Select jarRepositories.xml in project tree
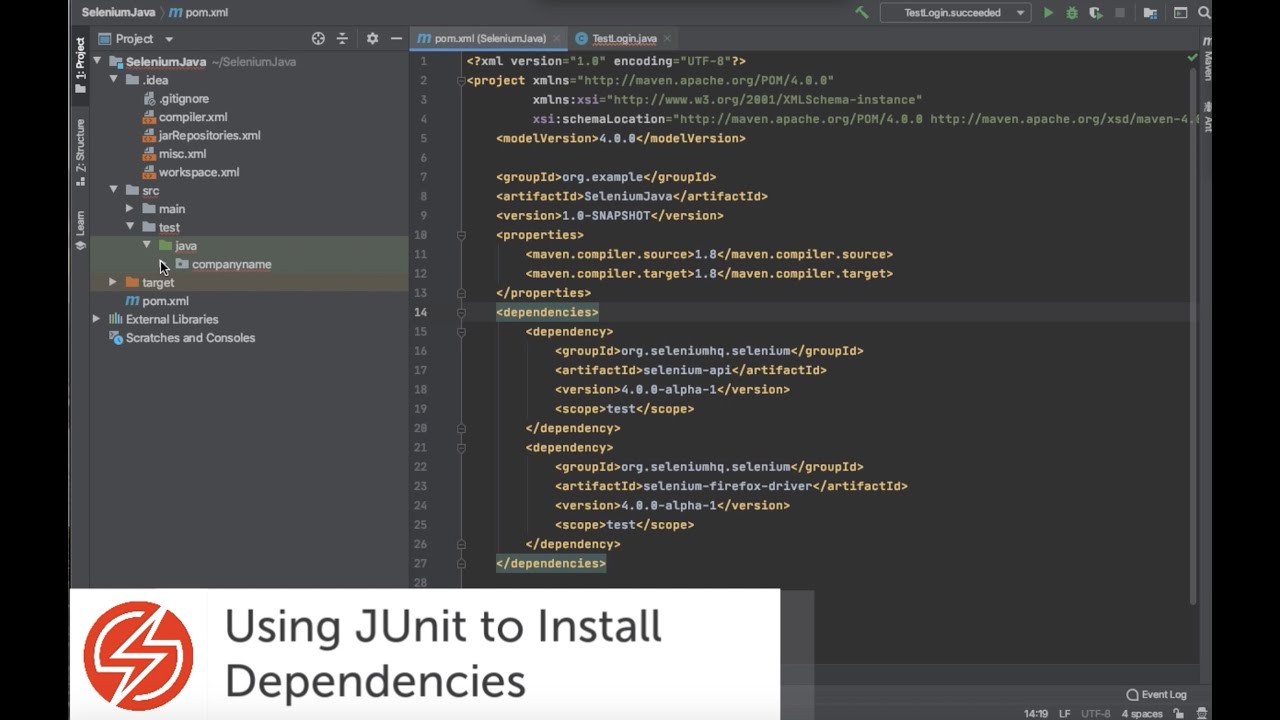 pos(209,135)
